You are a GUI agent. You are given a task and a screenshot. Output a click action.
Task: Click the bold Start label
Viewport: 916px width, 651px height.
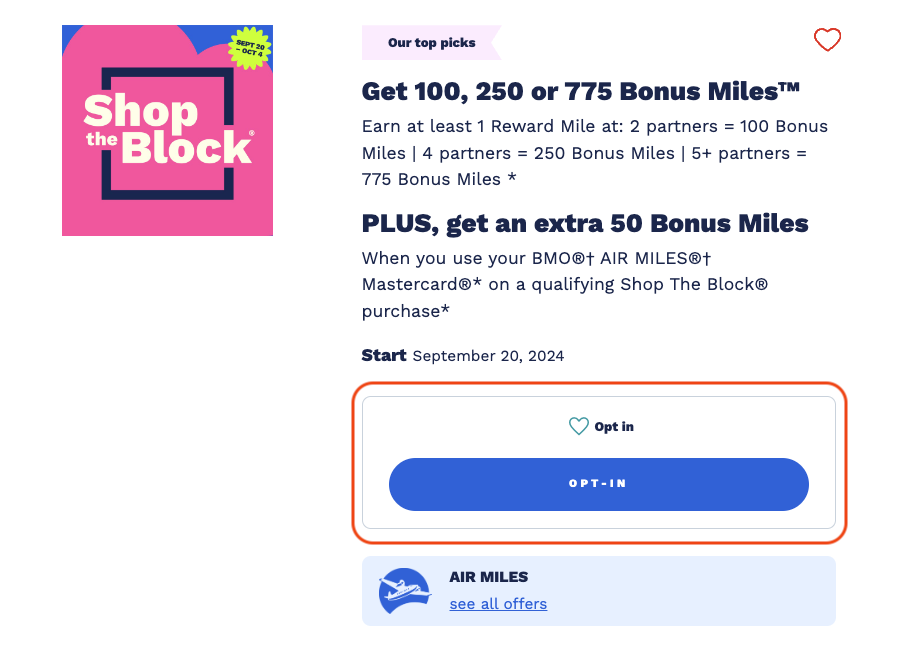pyautogui.click(x=384, y=355)
